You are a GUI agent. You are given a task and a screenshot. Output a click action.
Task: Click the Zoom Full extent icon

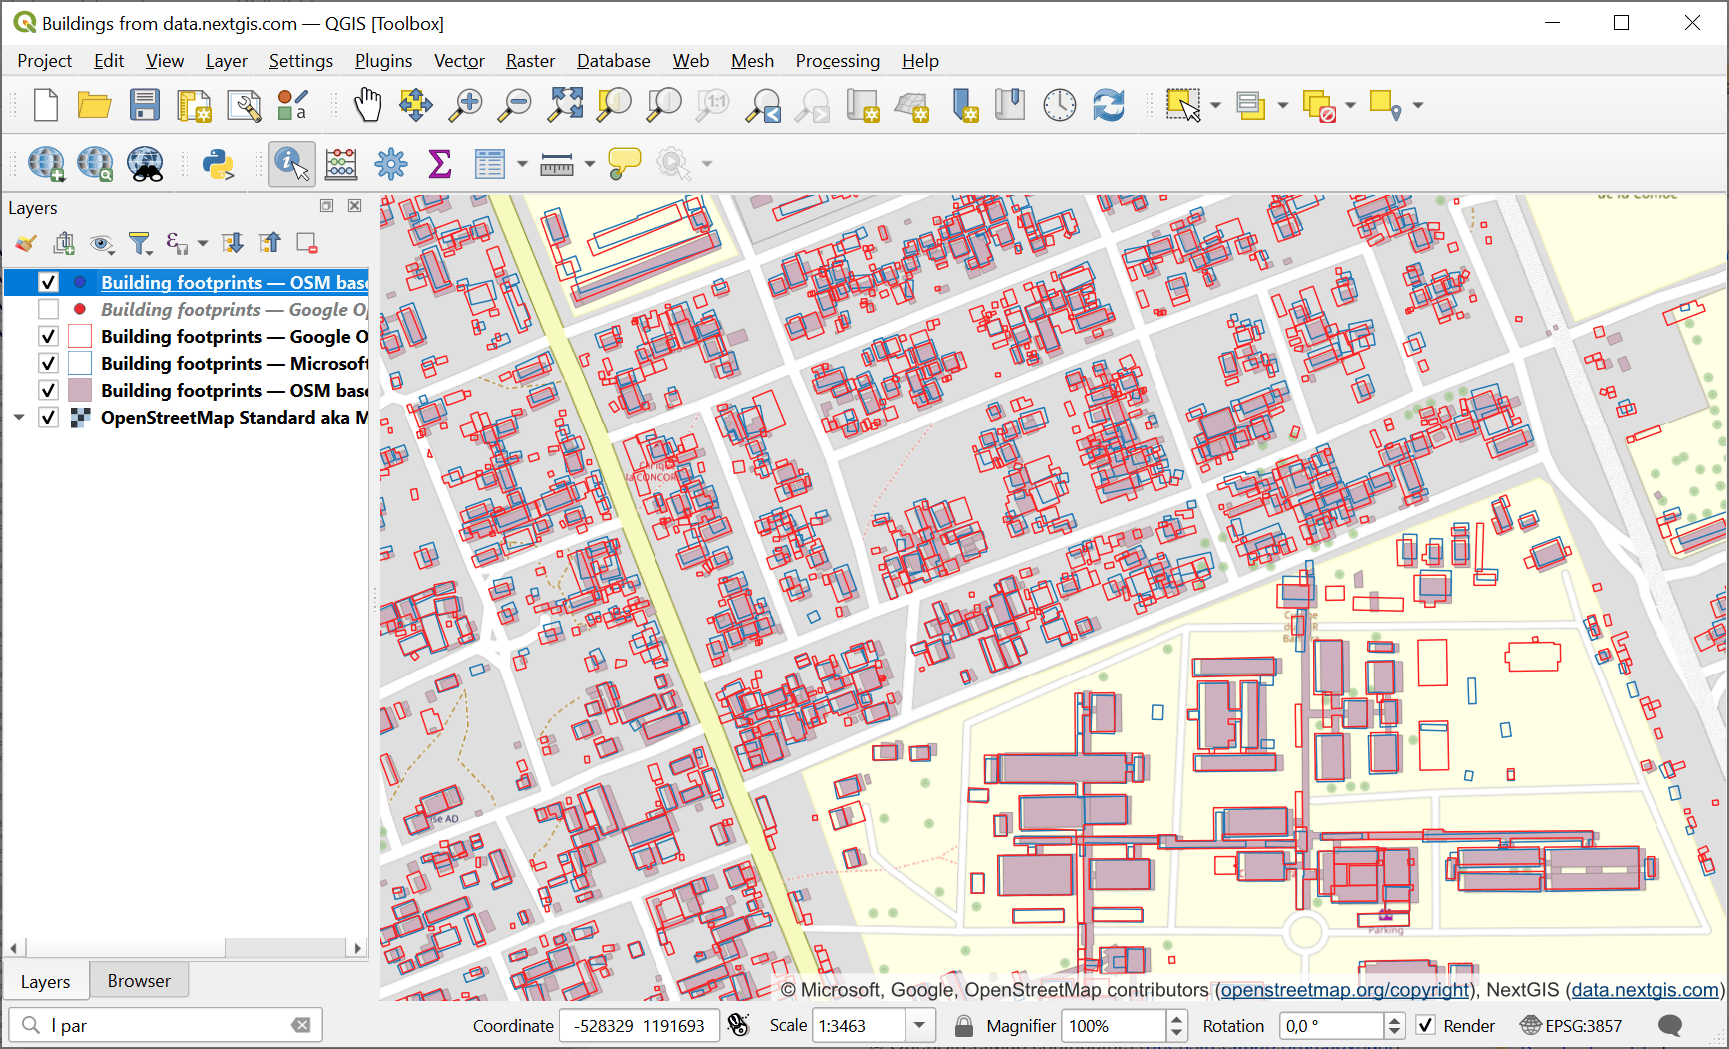click(565, 105)
